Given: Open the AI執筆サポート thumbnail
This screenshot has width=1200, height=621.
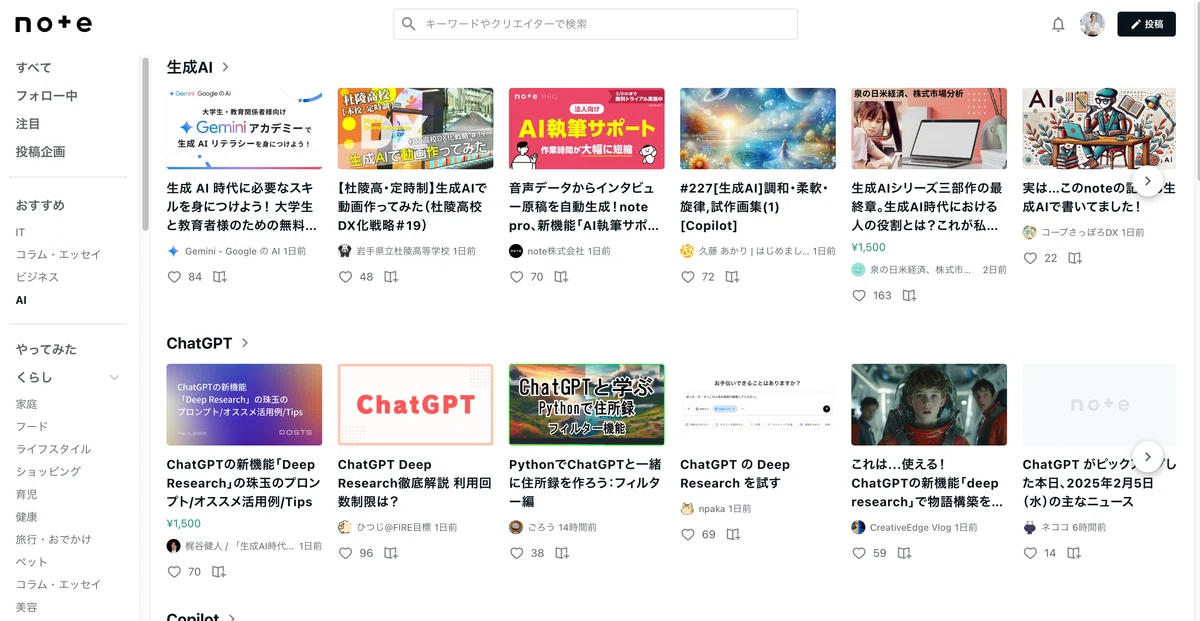Looking at the screenshot, I should pos(586,129).
